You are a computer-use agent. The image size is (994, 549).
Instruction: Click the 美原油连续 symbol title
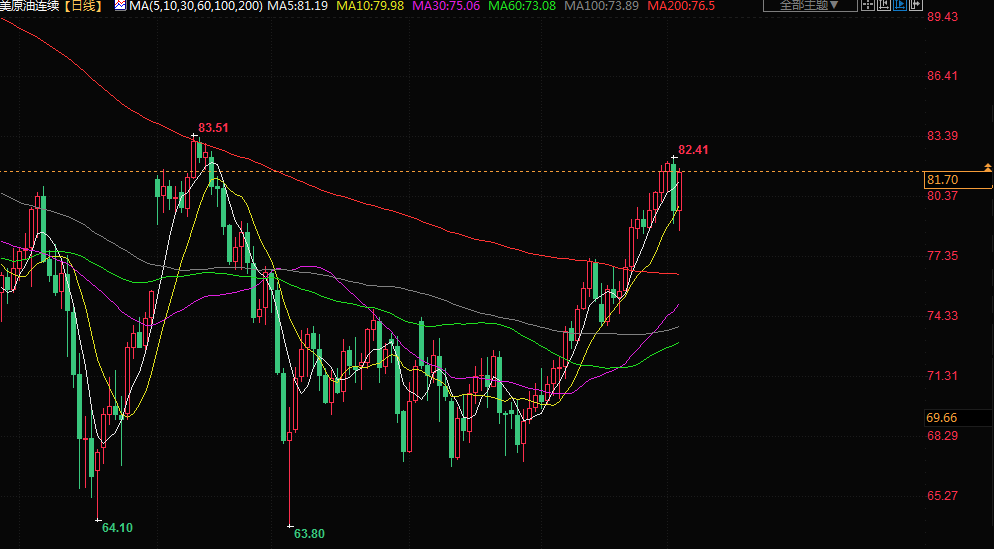pos(31,6)
